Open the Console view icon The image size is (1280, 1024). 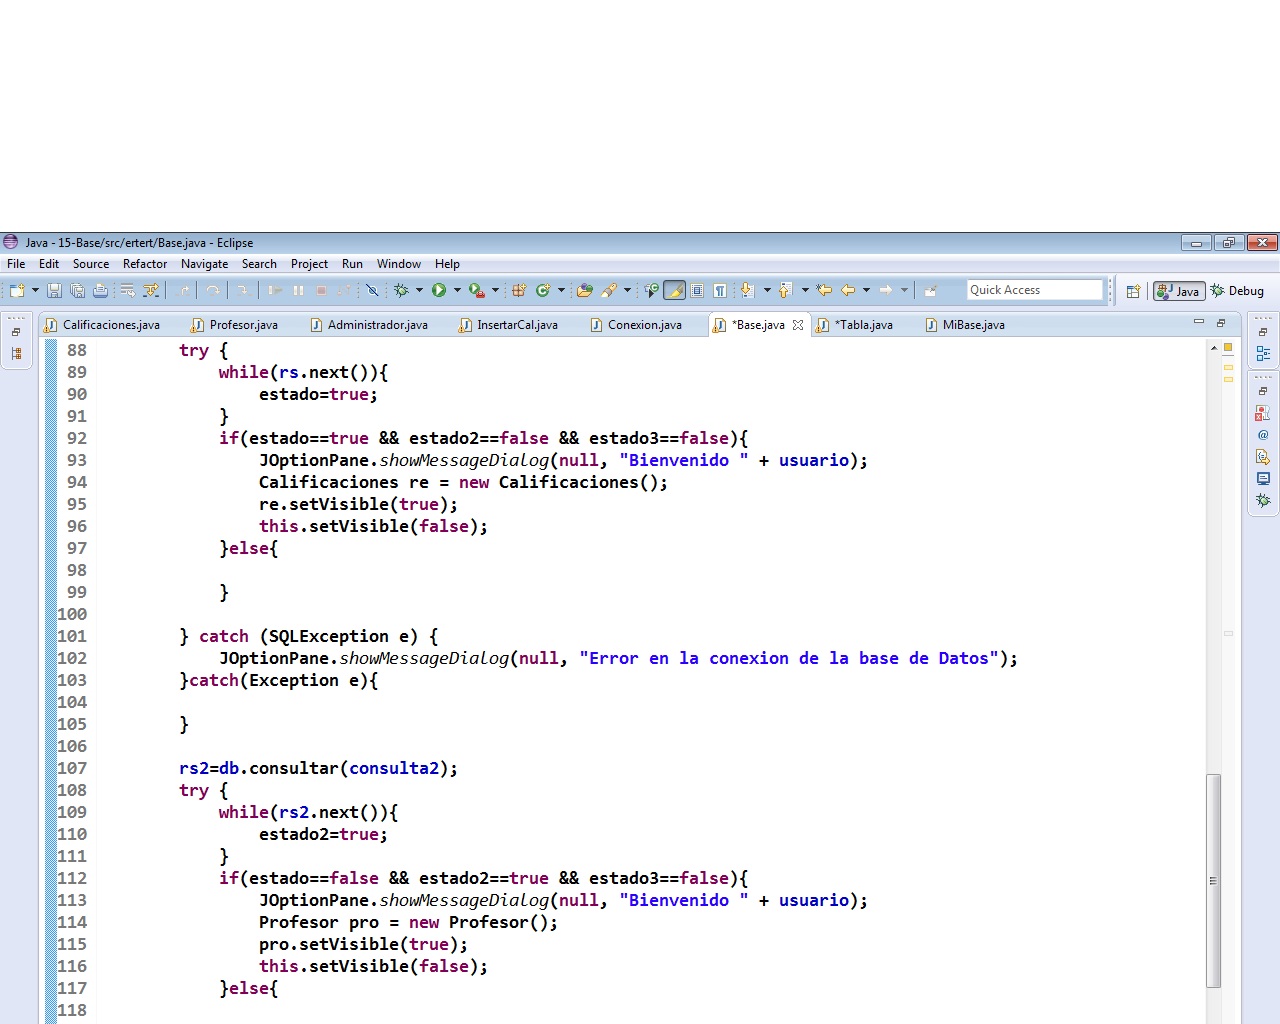[1263, 479]
